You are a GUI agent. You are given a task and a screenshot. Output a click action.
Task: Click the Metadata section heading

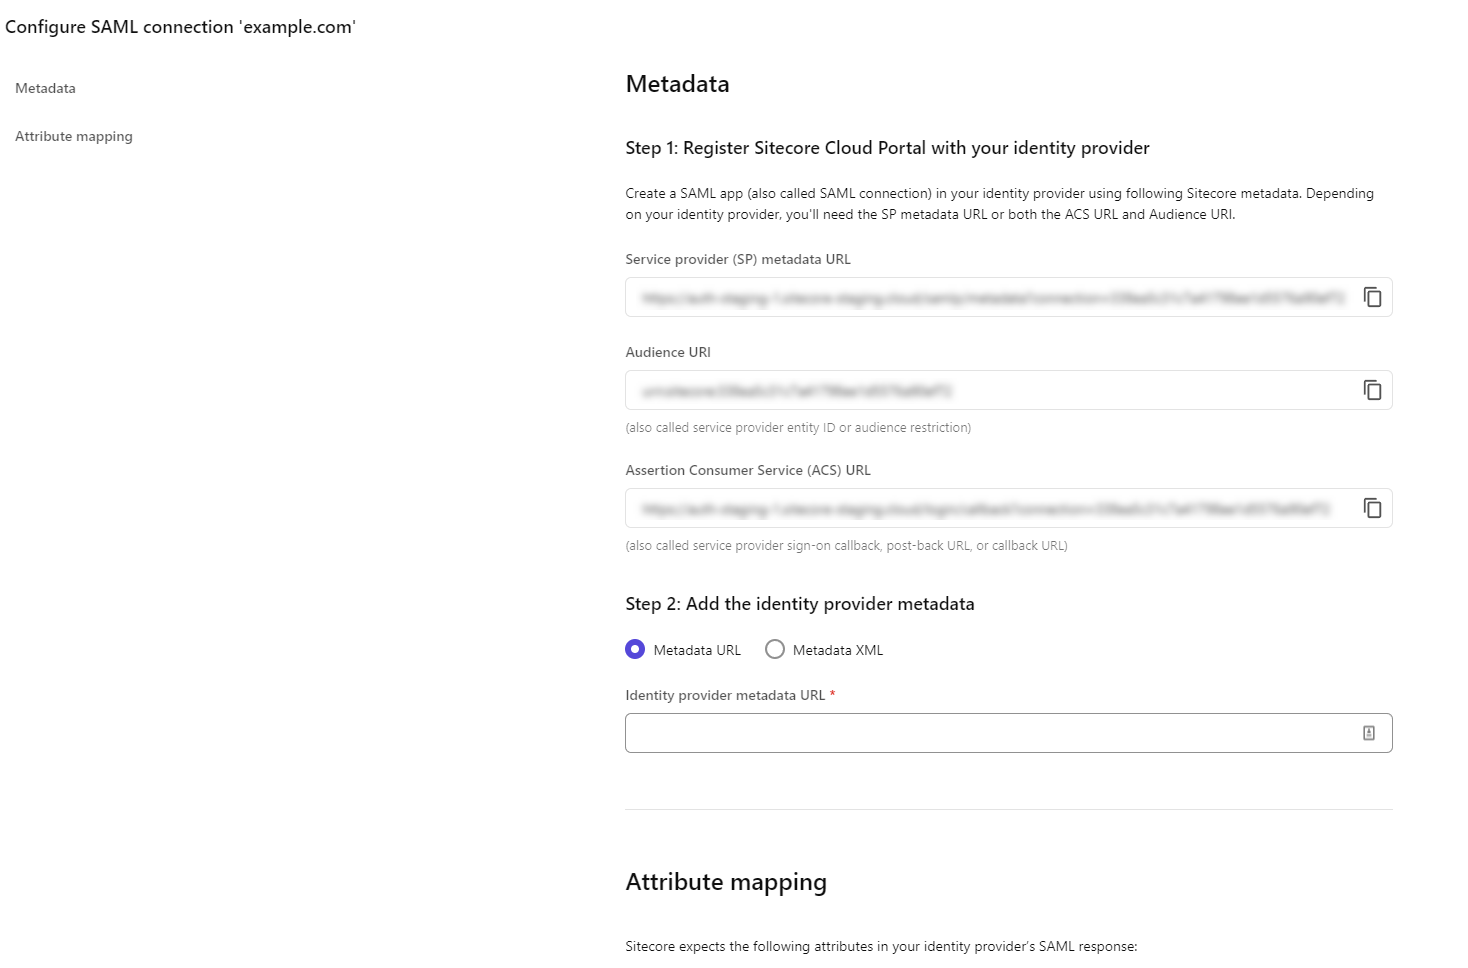tap(678, 84)
